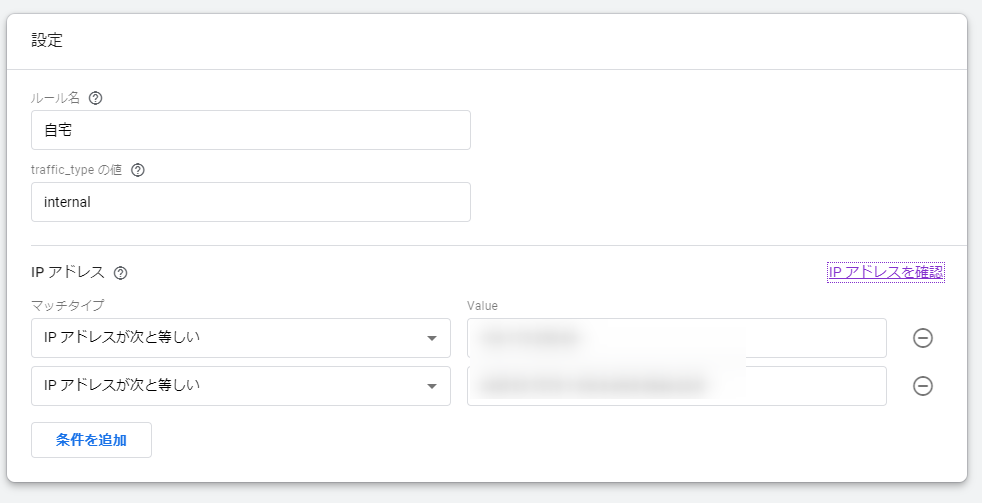Click help icon next to traffic_type の値

tap(138, 170)
